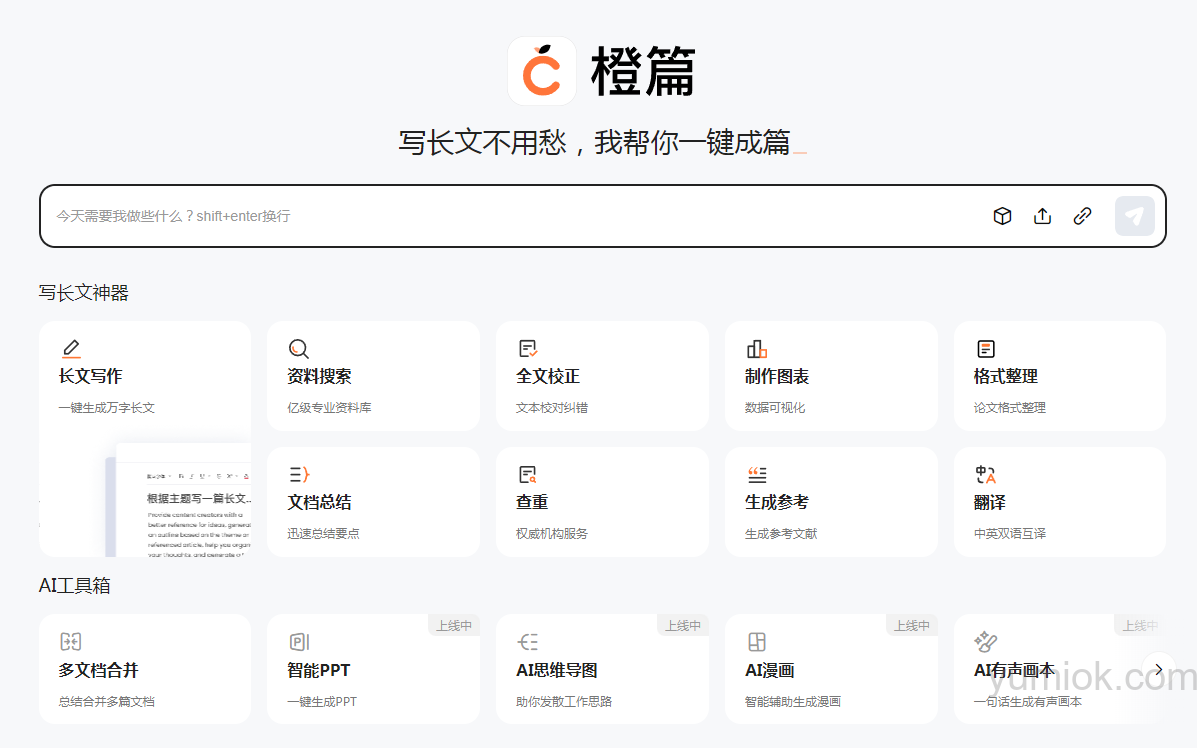
Task: Click the magic wand icon on the AI有声画本 card
Action: 986,642
